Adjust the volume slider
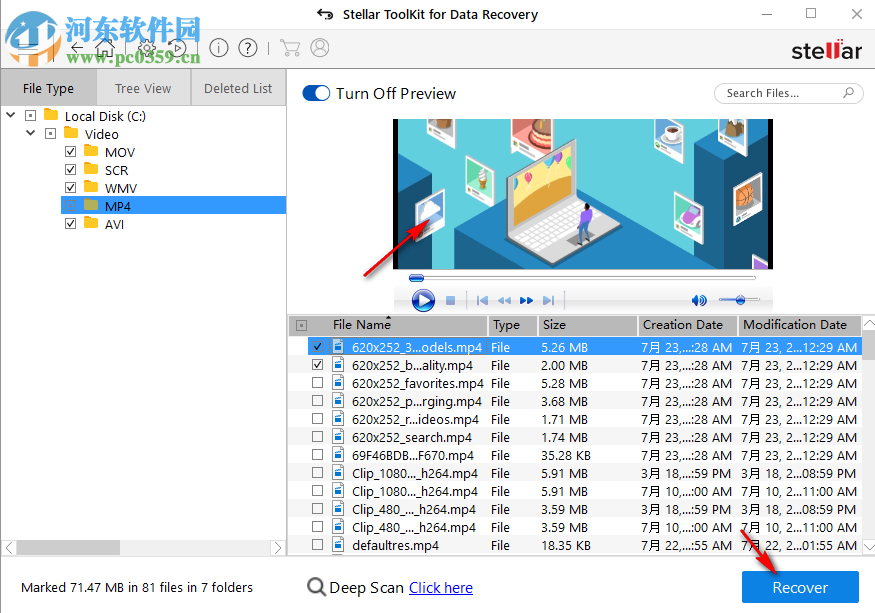875x613 pixels. click(739, 299)
